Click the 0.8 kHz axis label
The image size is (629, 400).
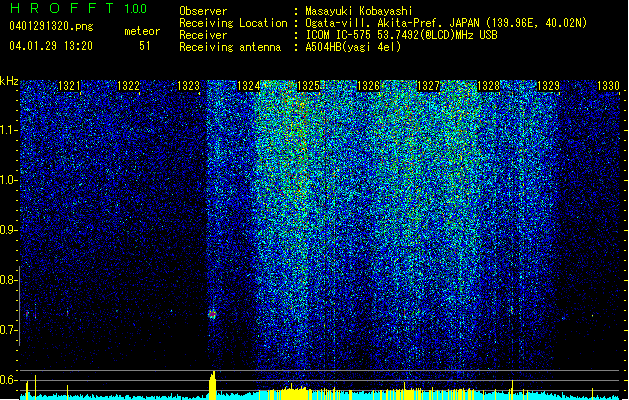(x=9, y=280)
